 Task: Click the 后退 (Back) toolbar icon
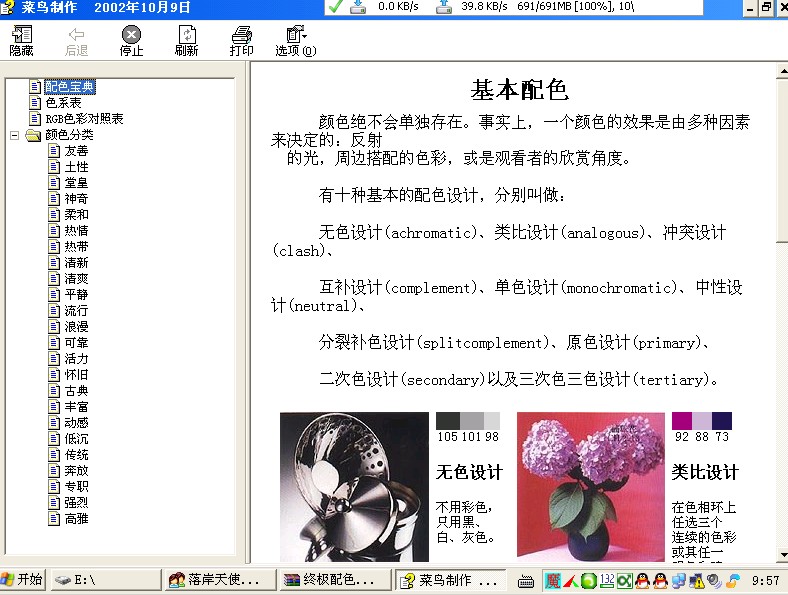[76, 41]
